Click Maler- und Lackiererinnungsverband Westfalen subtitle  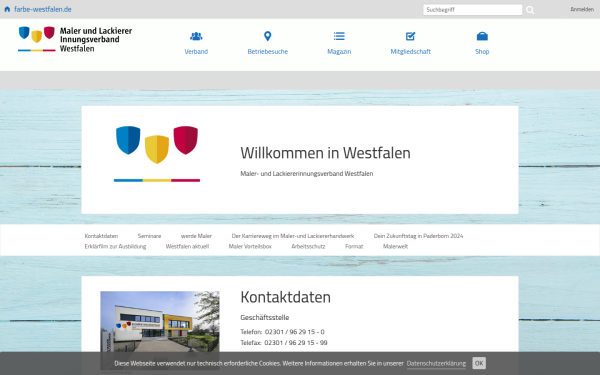307,173
